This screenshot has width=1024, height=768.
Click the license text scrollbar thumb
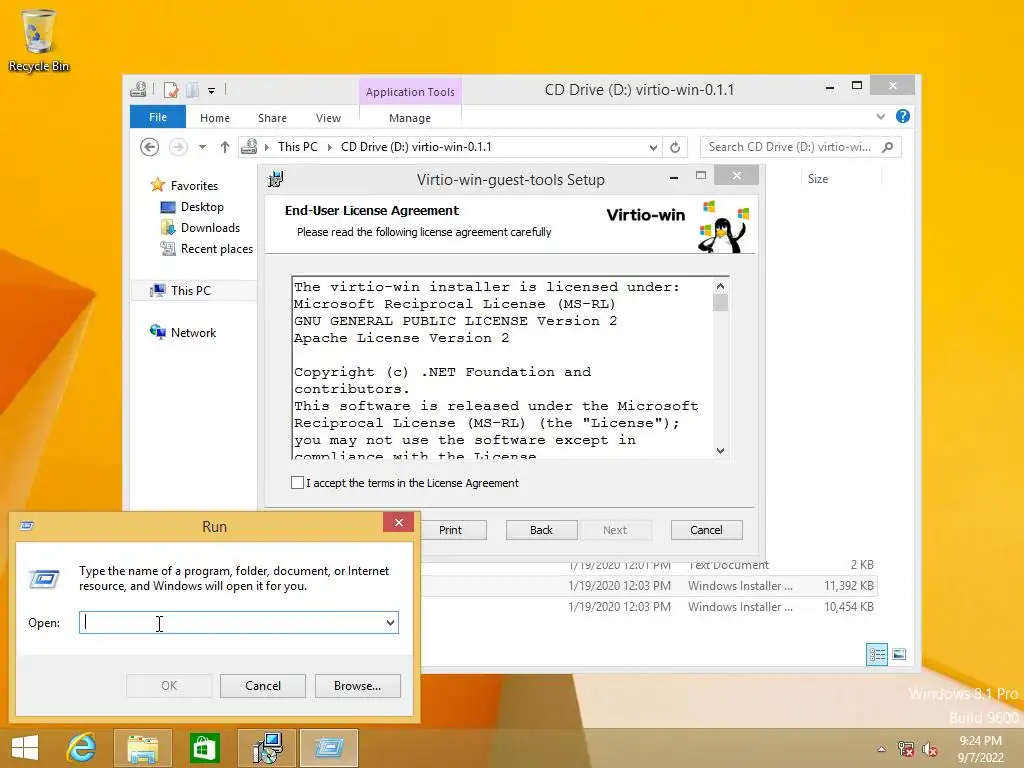(x=720, y=302)
